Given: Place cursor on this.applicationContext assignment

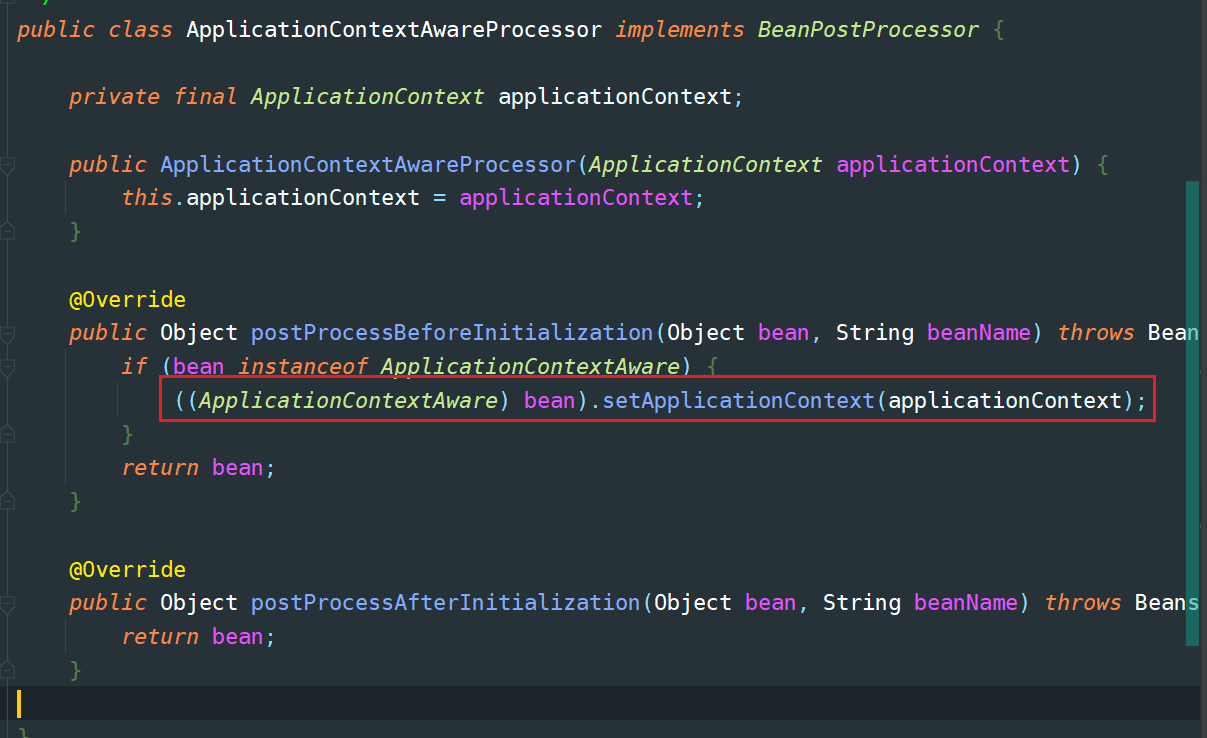Looking at the screenshot, I should [x=302, y=198].
